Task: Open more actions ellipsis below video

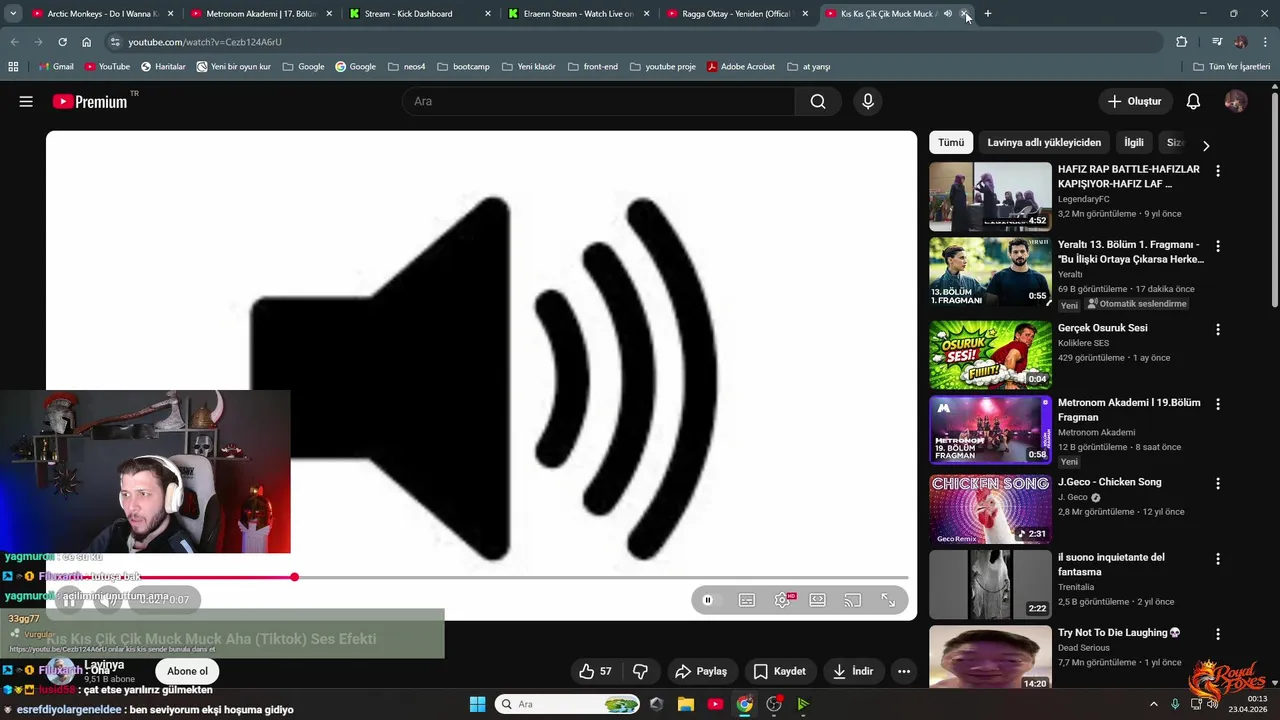Action: [904, 671]
